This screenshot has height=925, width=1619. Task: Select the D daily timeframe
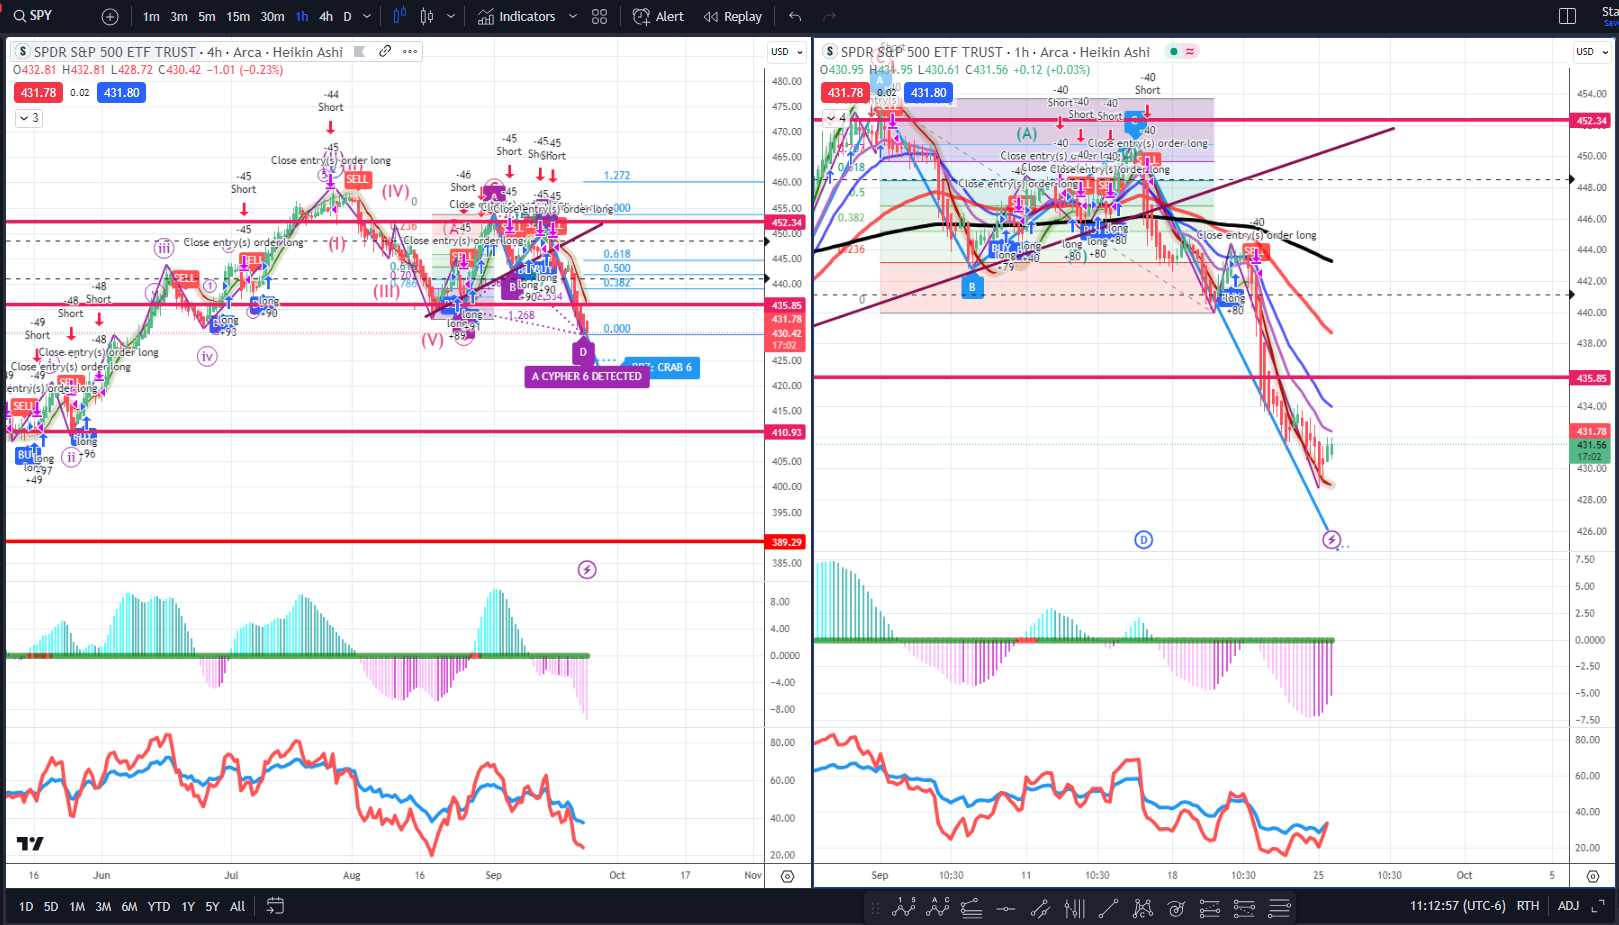347,17
